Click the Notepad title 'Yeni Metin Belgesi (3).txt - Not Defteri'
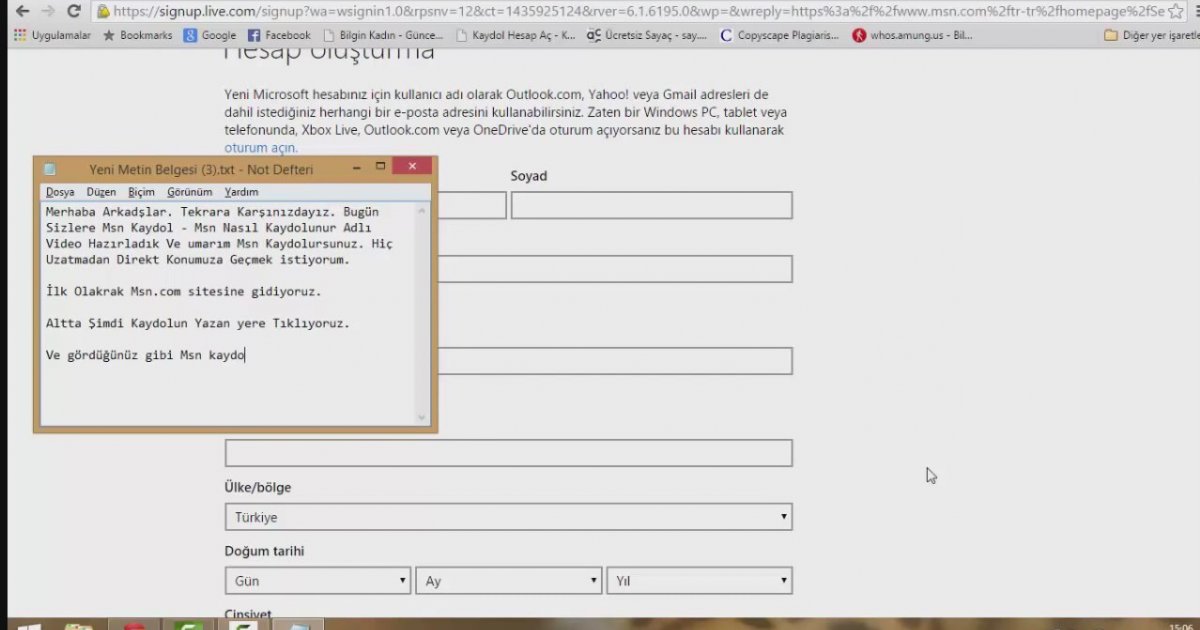 (x=201, y=169)
